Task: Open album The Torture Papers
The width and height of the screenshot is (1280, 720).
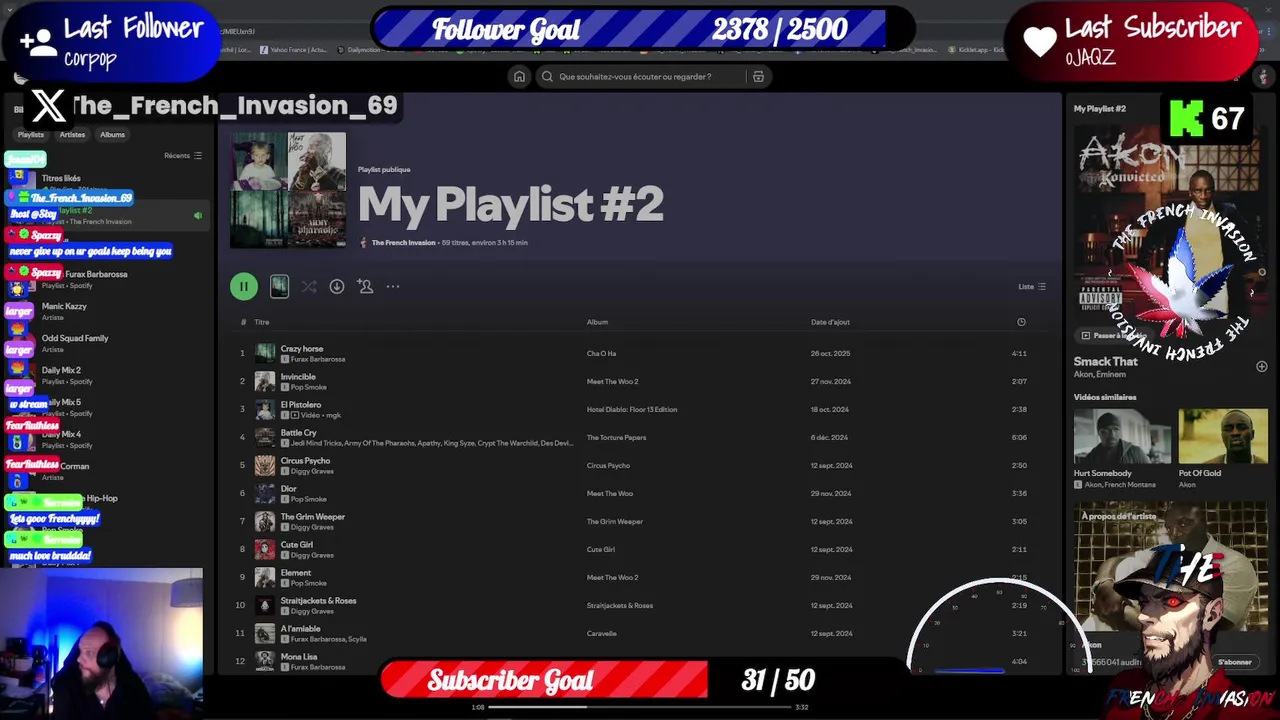Action: tap(616, 437)
